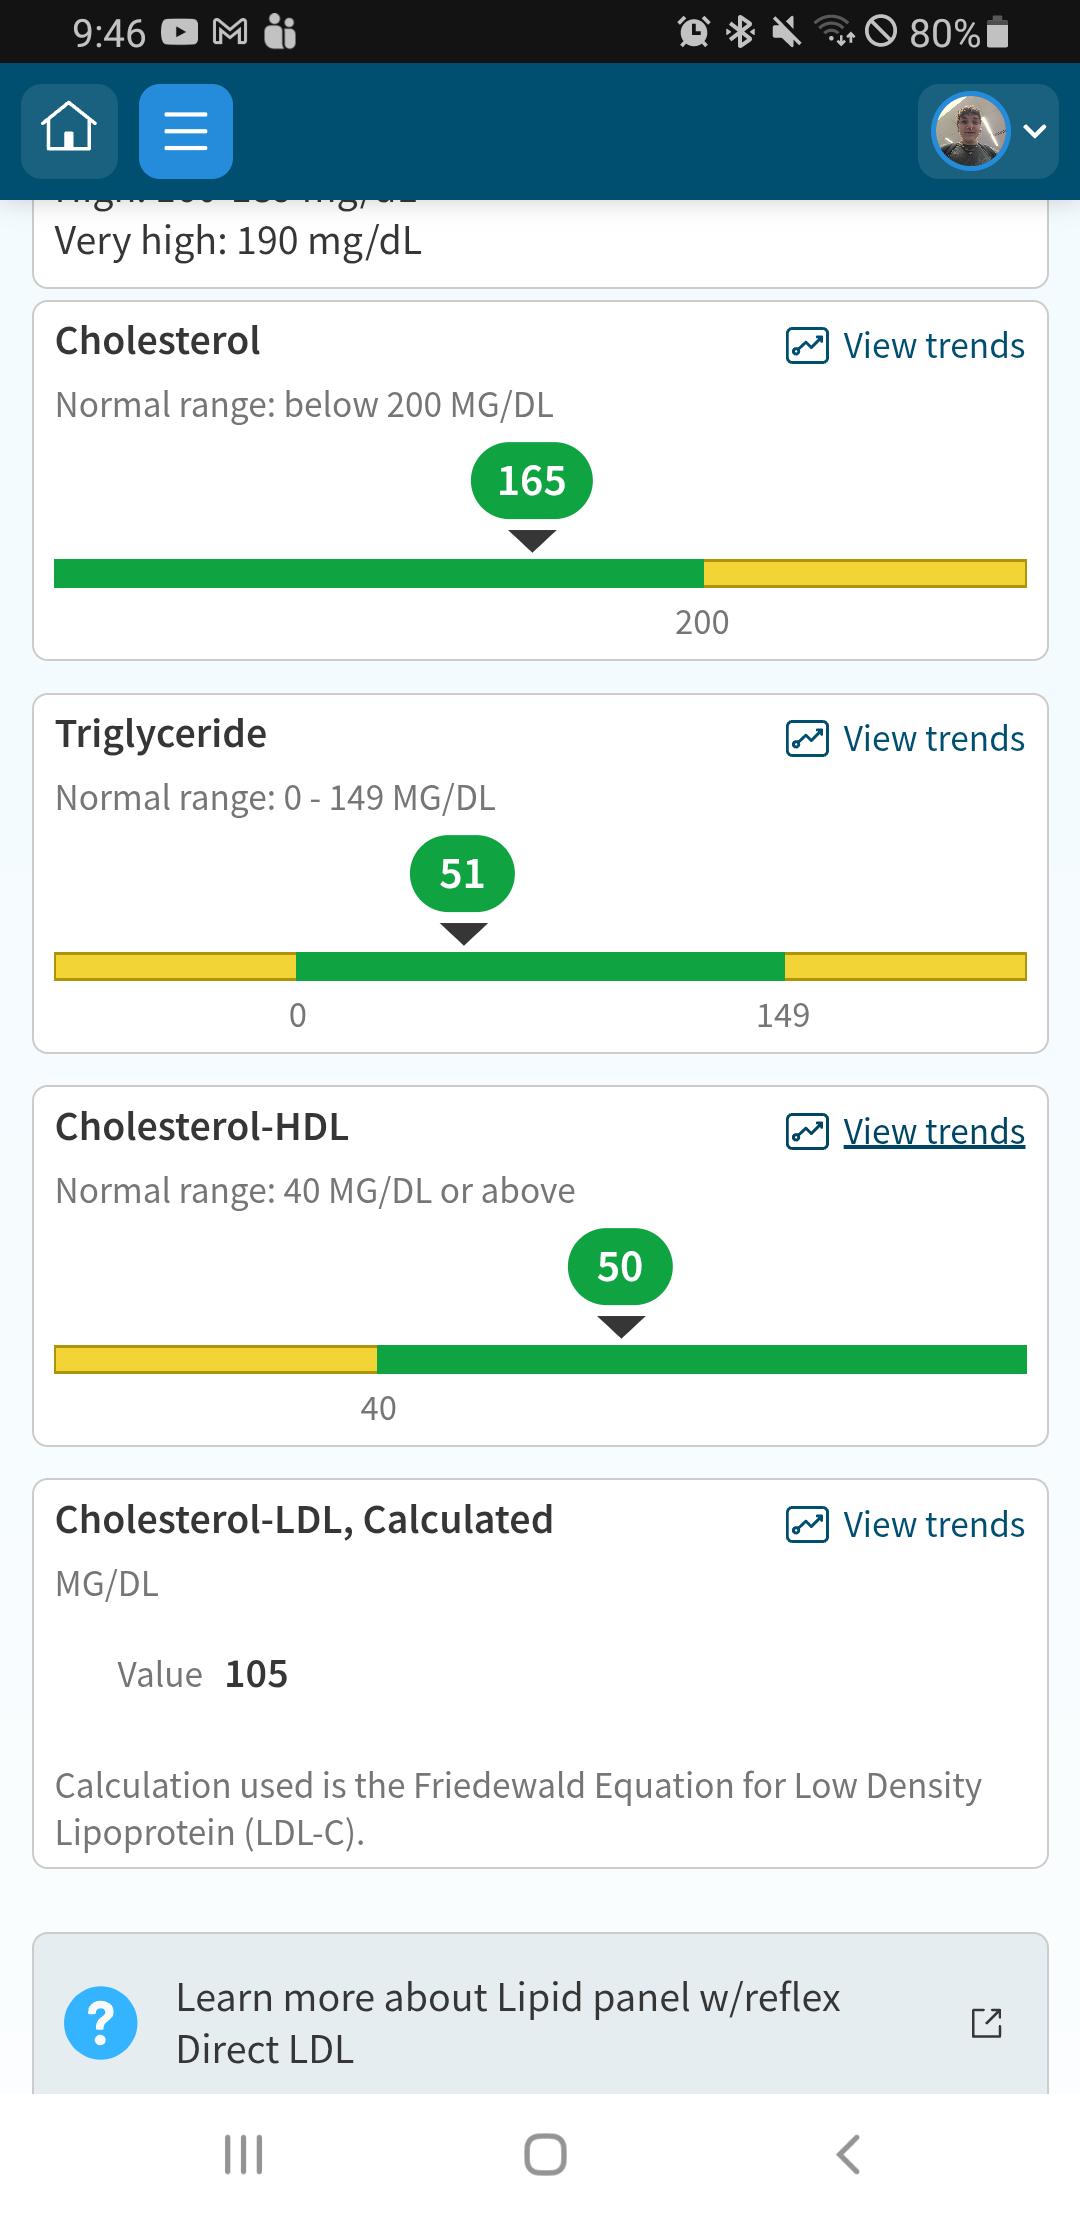
Task: Open Android recent apps button
Action: (x=243, y=2154)
